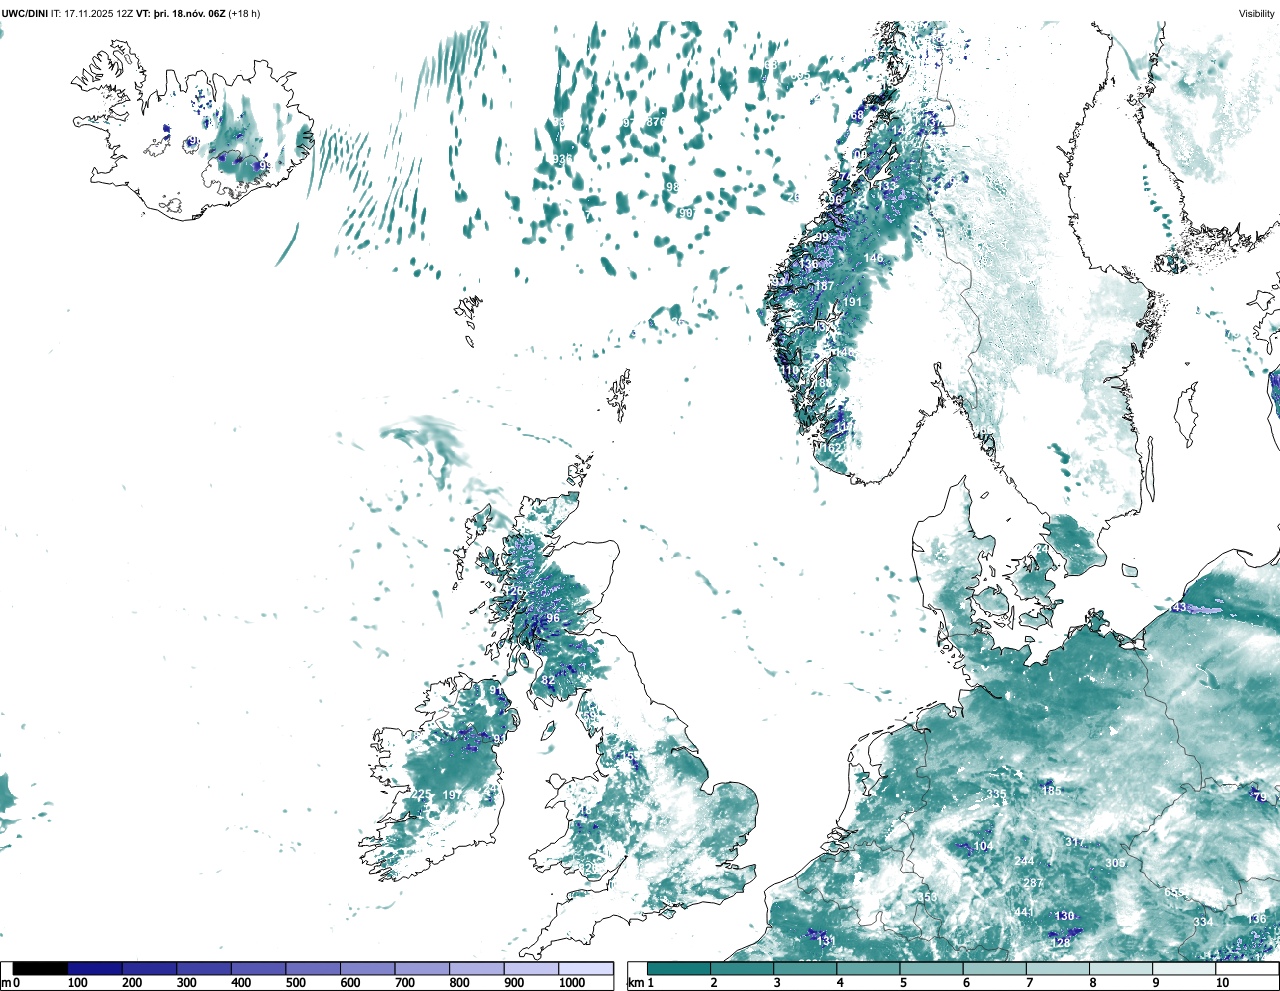Click the dark teal 1–2 km legend swatch
Image resolution: width=1280 pixels, height=991 pixels.
point(679,969)
